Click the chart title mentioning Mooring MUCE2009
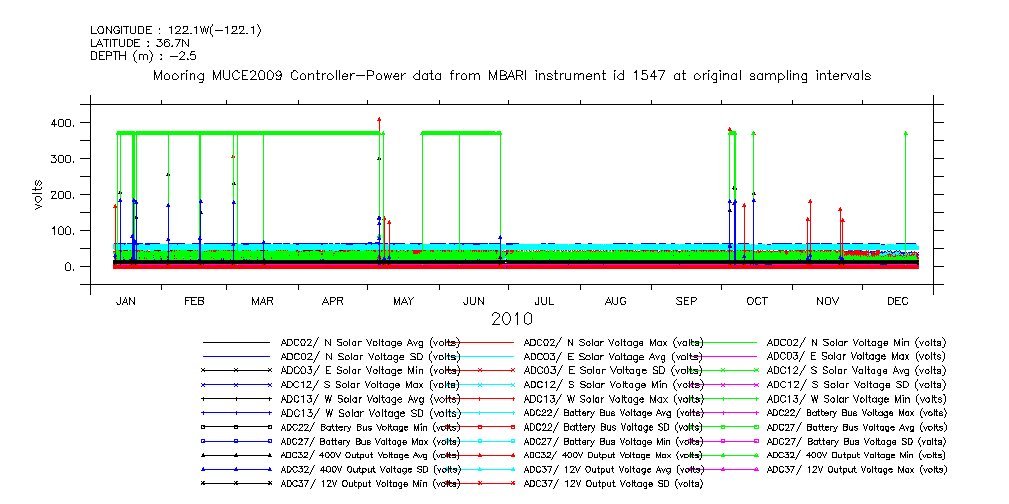Screen dimensions: 1009x504 [511, 76]
